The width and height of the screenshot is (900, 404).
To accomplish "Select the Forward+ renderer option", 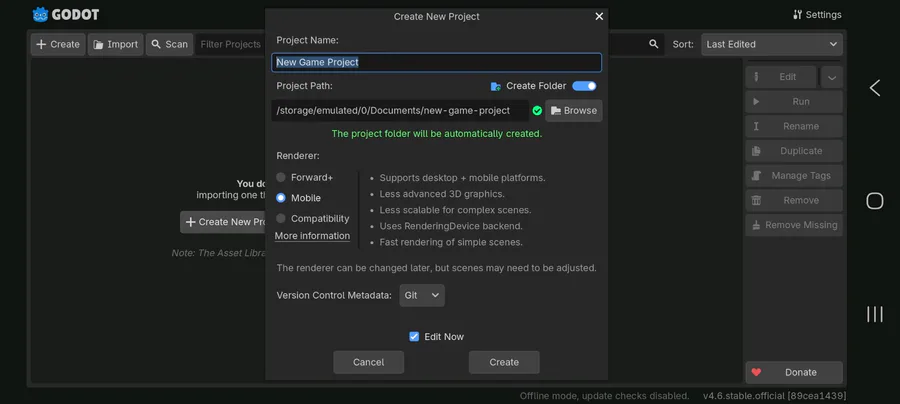I will coord(305,177).
